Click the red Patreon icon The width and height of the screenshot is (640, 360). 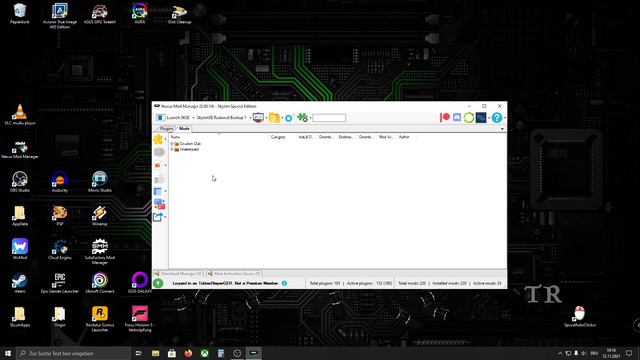click(444, 118)
